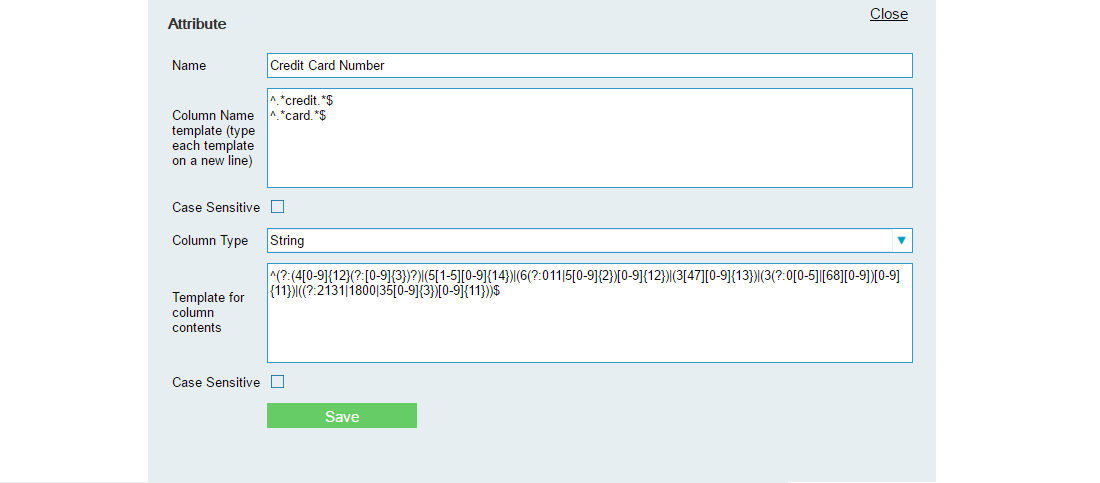
Task: Enable Case Sensitive for column name template
Action: (x=278, y=207)
